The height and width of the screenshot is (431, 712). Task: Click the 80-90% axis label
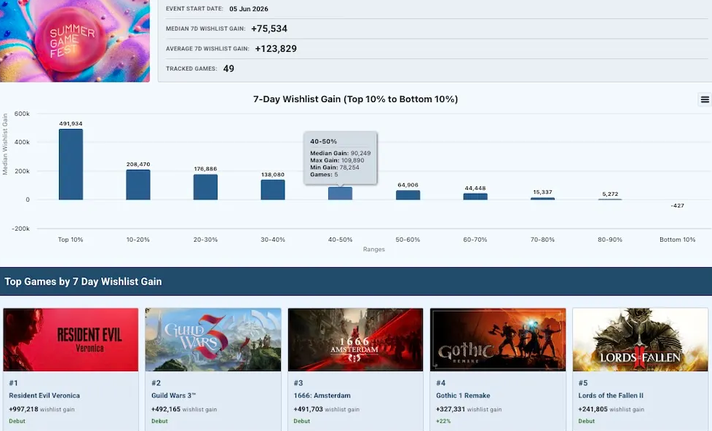(610, 239)
